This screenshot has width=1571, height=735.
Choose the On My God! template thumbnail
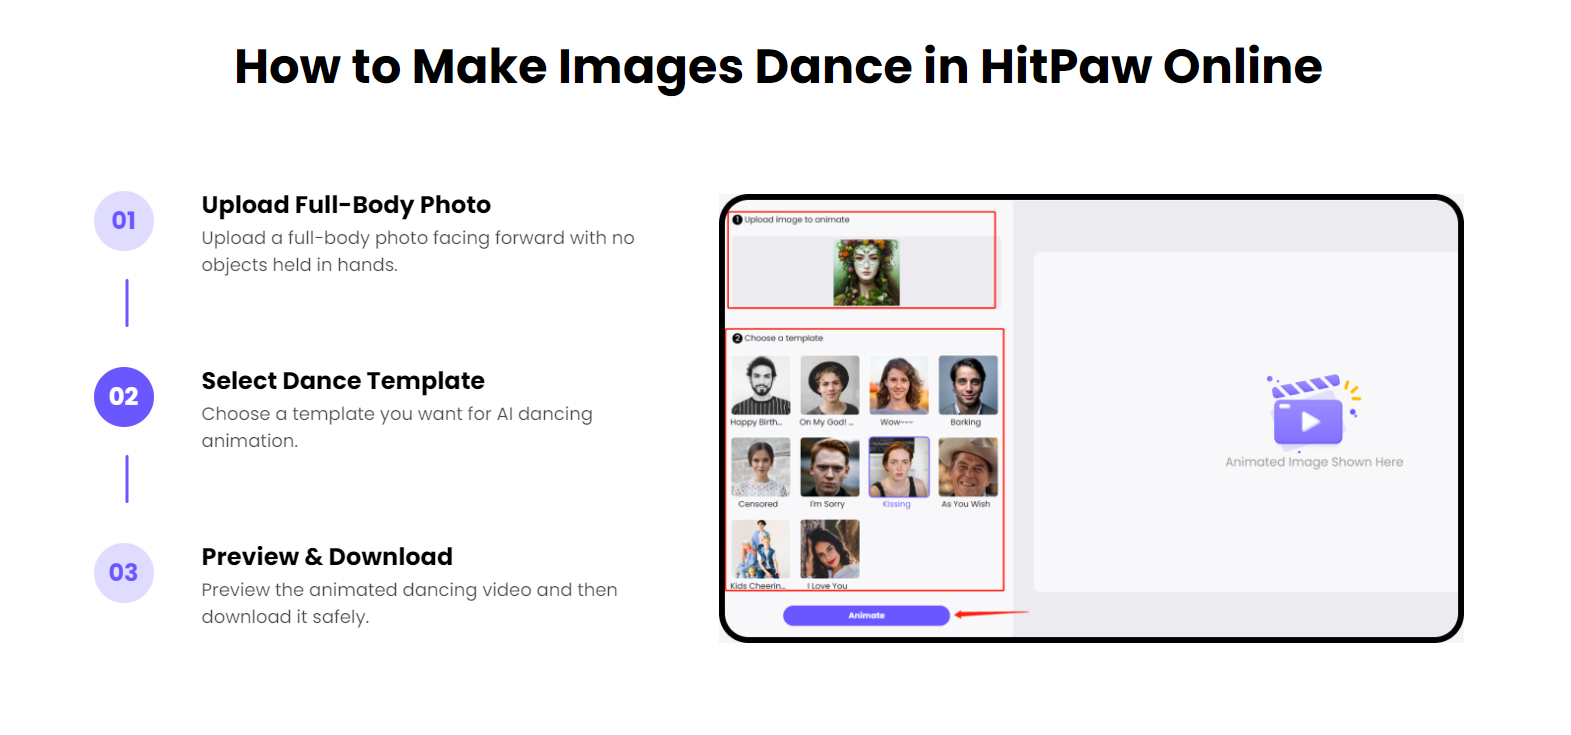[829, 385]
